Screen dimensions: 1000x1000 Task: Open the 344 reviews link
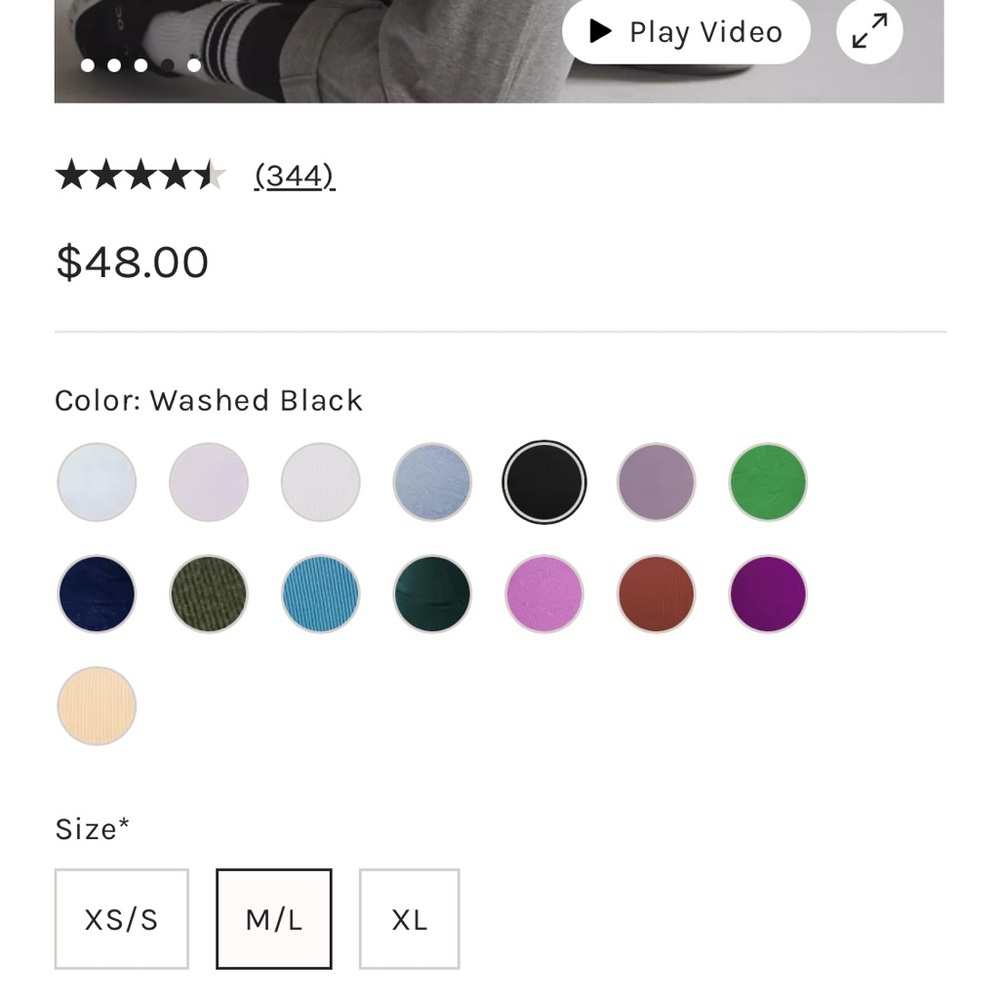click(294, 176)
